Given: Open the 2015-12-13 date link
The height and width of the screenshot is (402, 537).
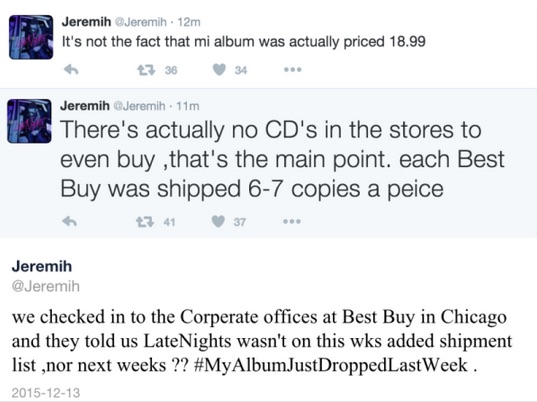Looking at the screenshot, I should [x=46, y=393].
